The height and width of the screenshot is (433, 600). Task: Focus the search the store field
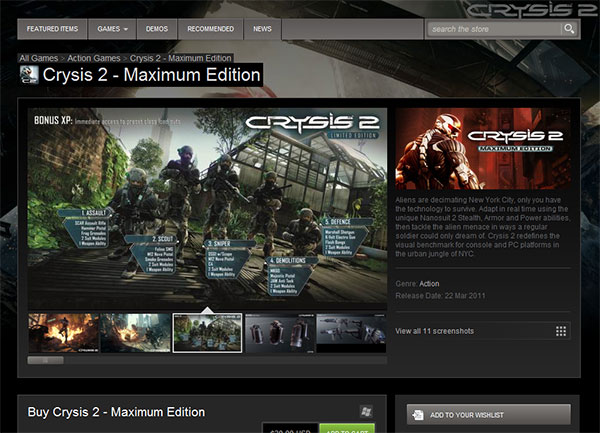(494, 29)
